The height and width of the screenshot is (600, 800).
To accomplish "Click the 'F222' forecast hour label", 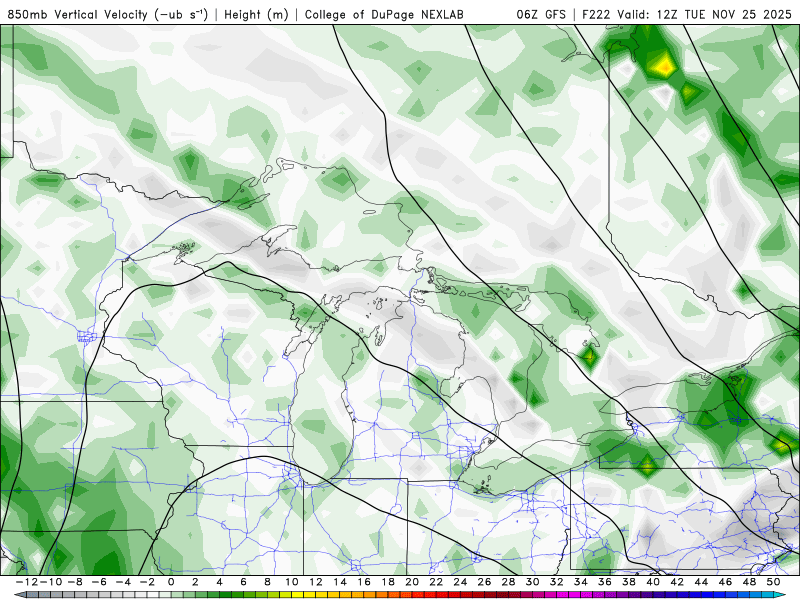I will click(x=597, y=15).
